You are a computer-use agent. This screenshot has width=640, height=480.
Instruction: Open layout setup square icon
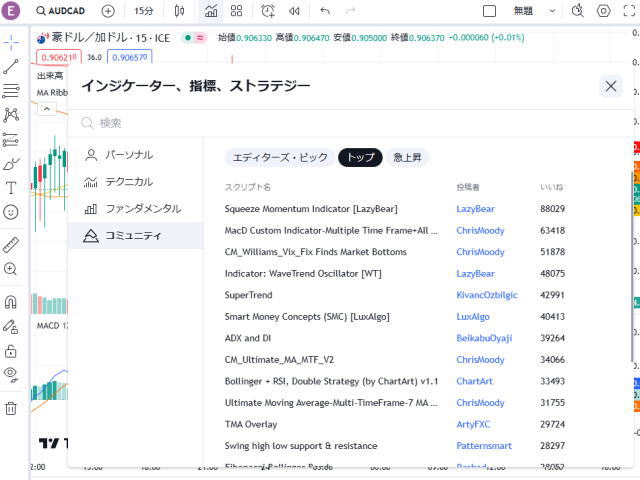point(489,11)
